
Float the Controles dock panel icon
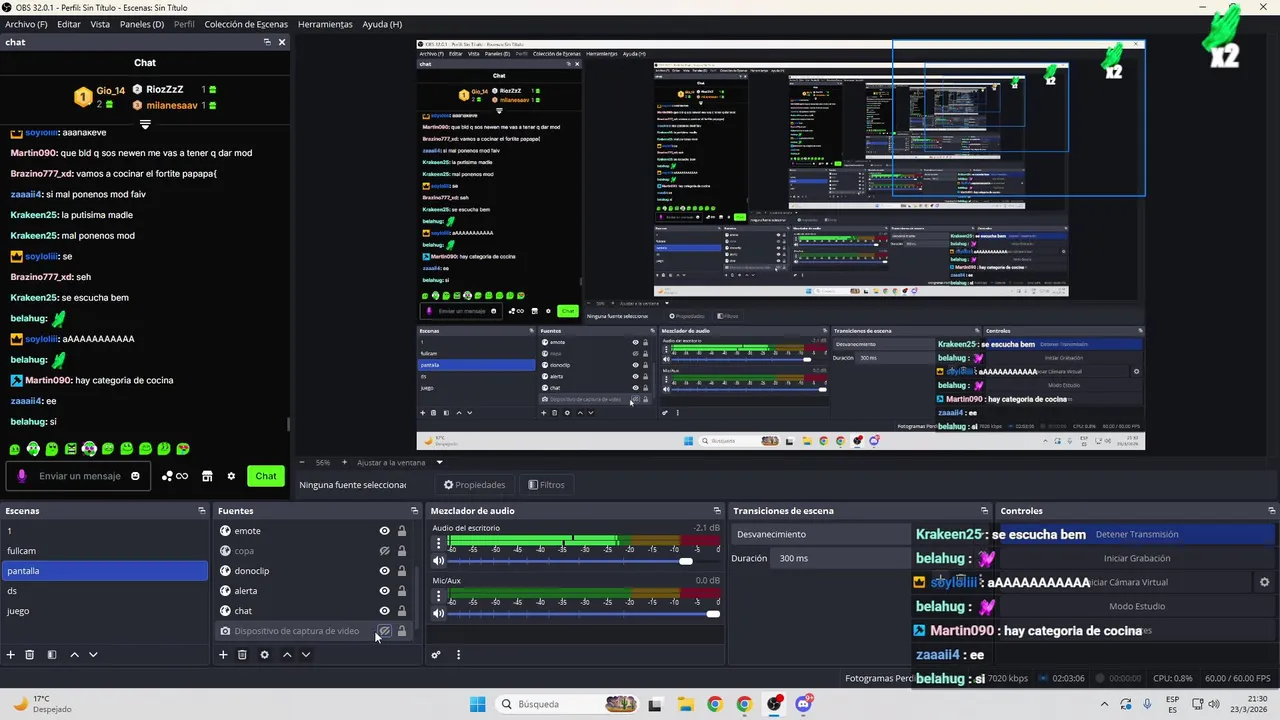click(x=1272, y=511)
